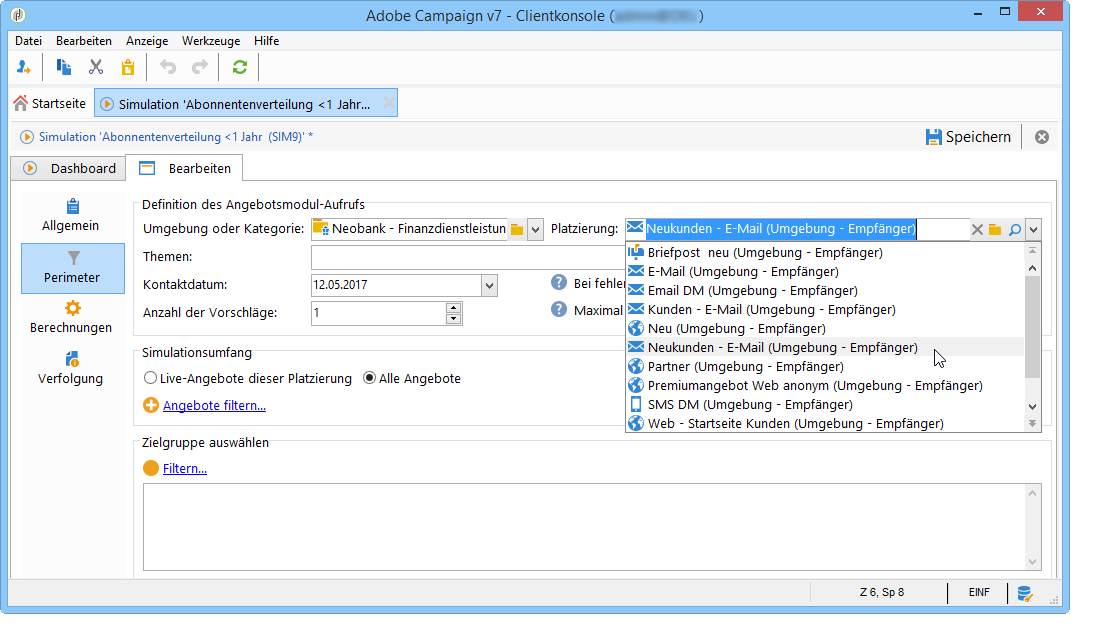Click the paste clipboard icon

128,67
